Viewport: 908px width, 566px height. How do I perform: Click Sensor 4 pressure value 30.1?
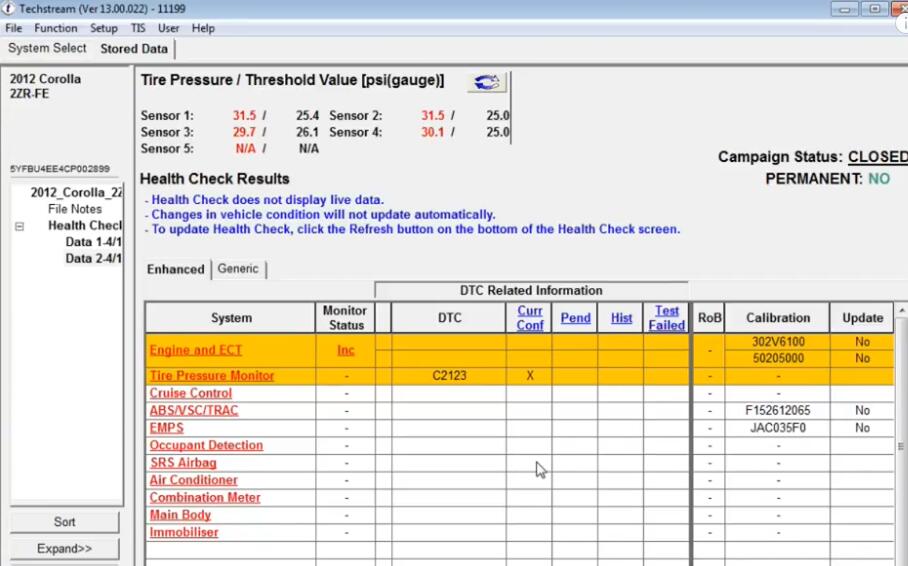[x=432, y=132]
